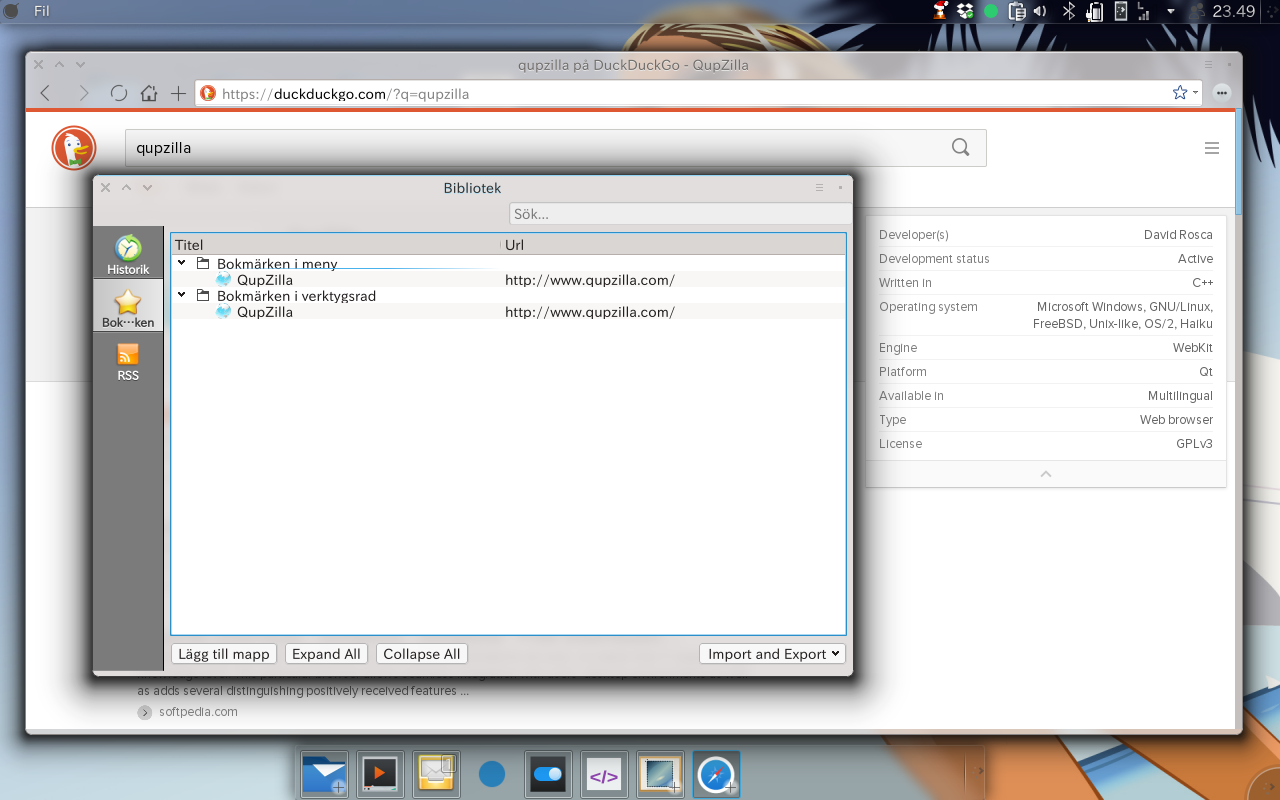Click the back arrow in the QupZilla toolbar
This screenshot has height=800, width=1280.
(45, 93)
